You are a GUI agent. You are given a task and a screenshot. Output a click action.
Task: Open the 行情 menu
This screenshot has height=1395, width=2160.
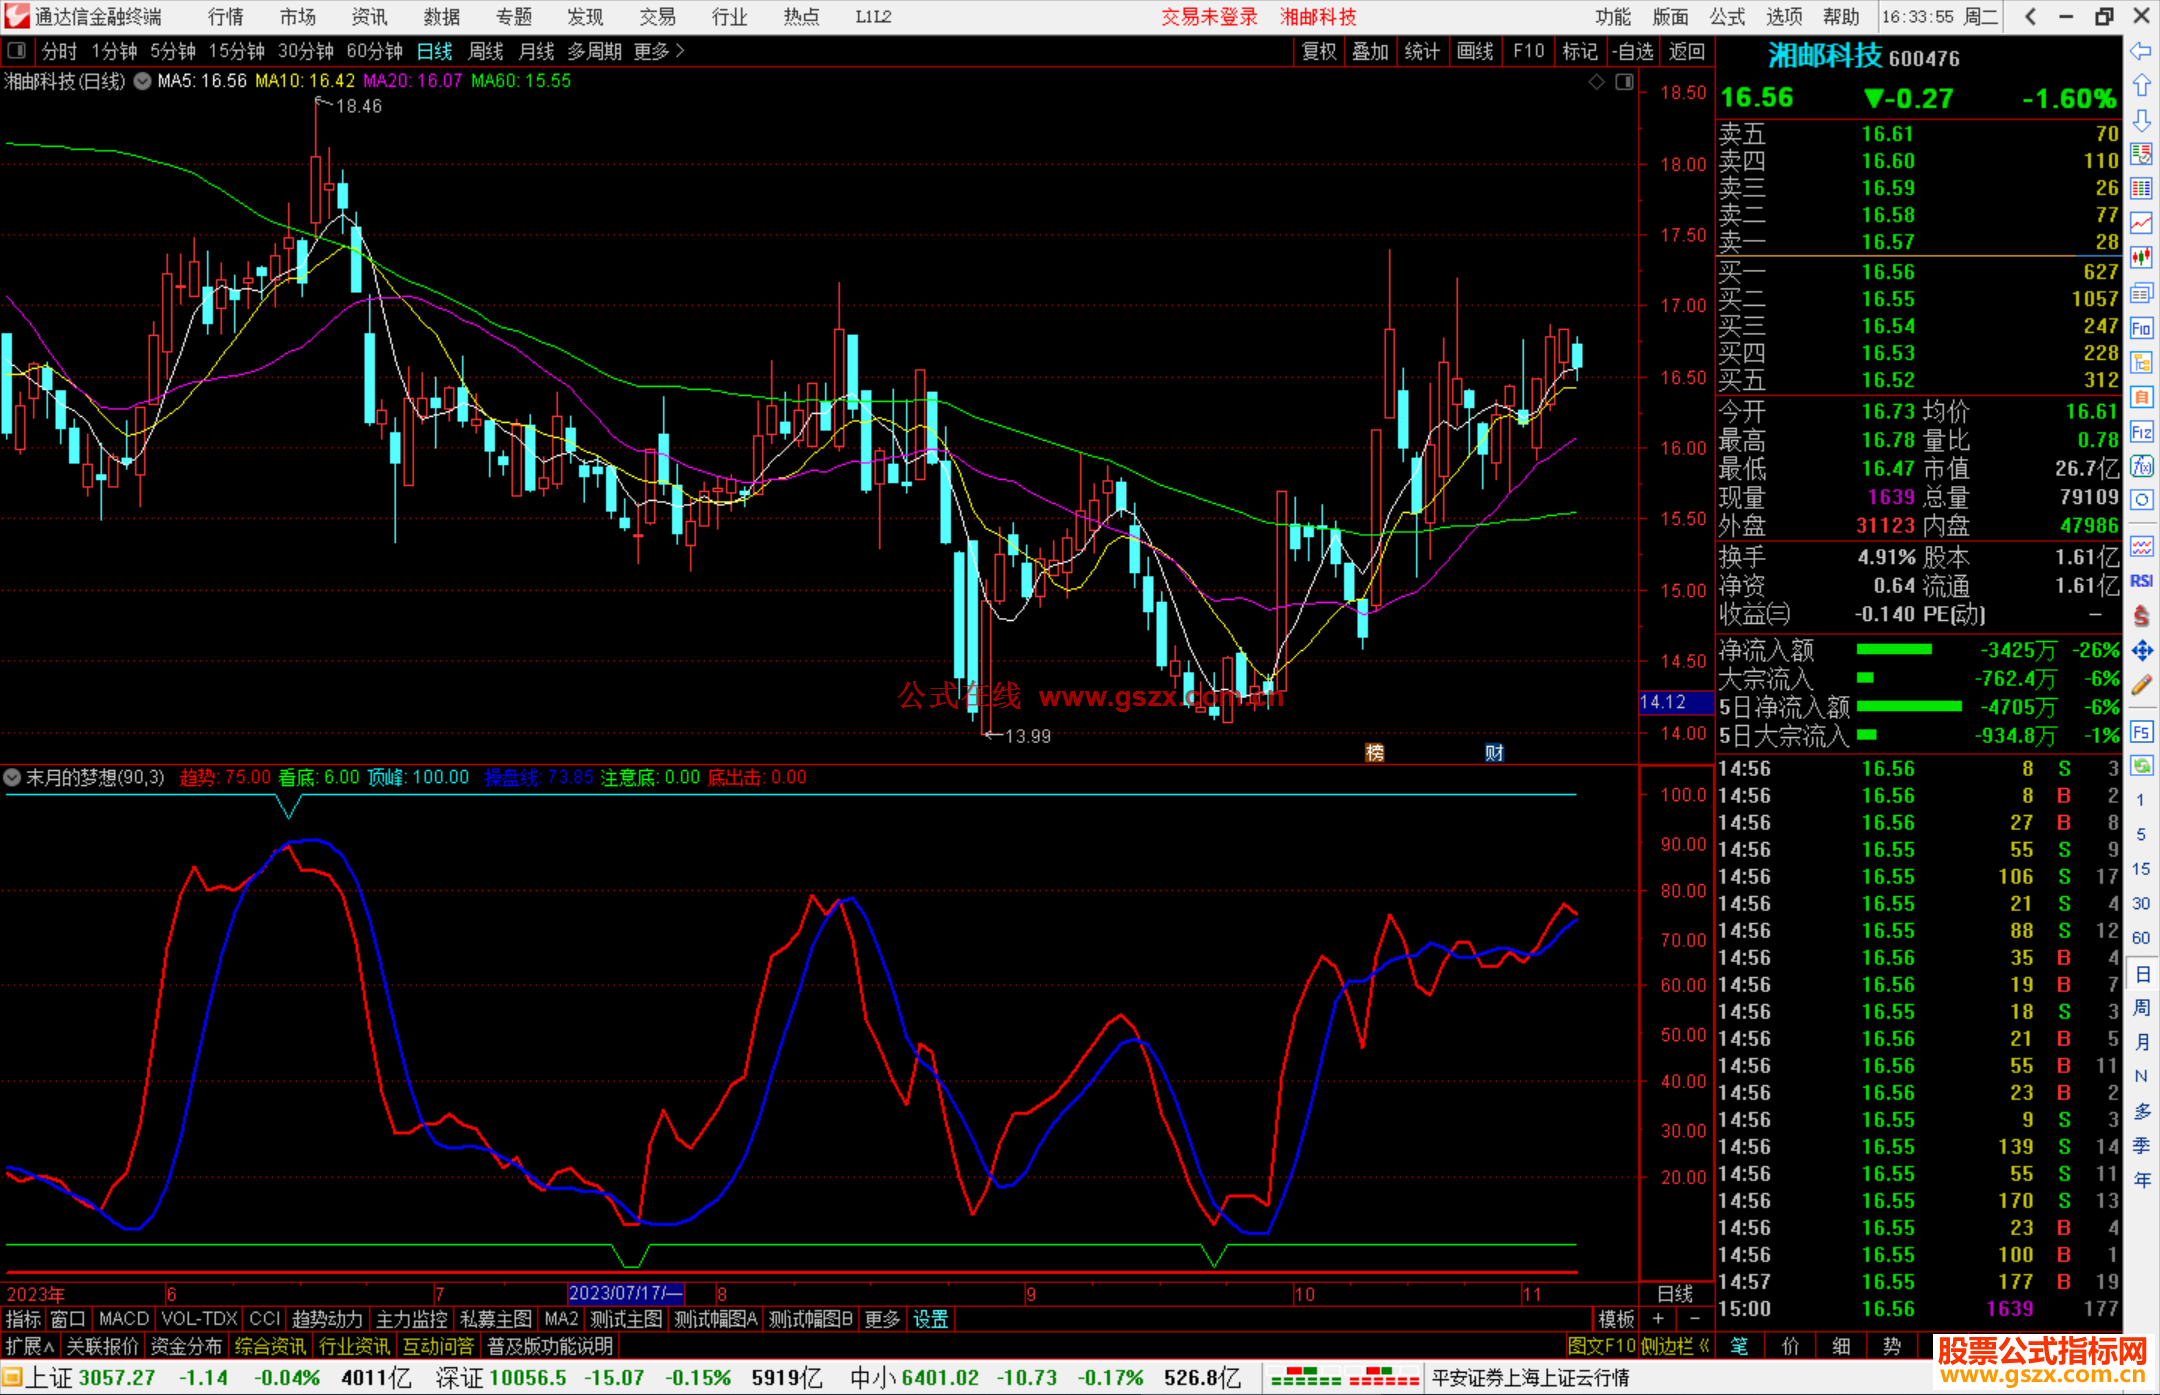coord(225,17)
